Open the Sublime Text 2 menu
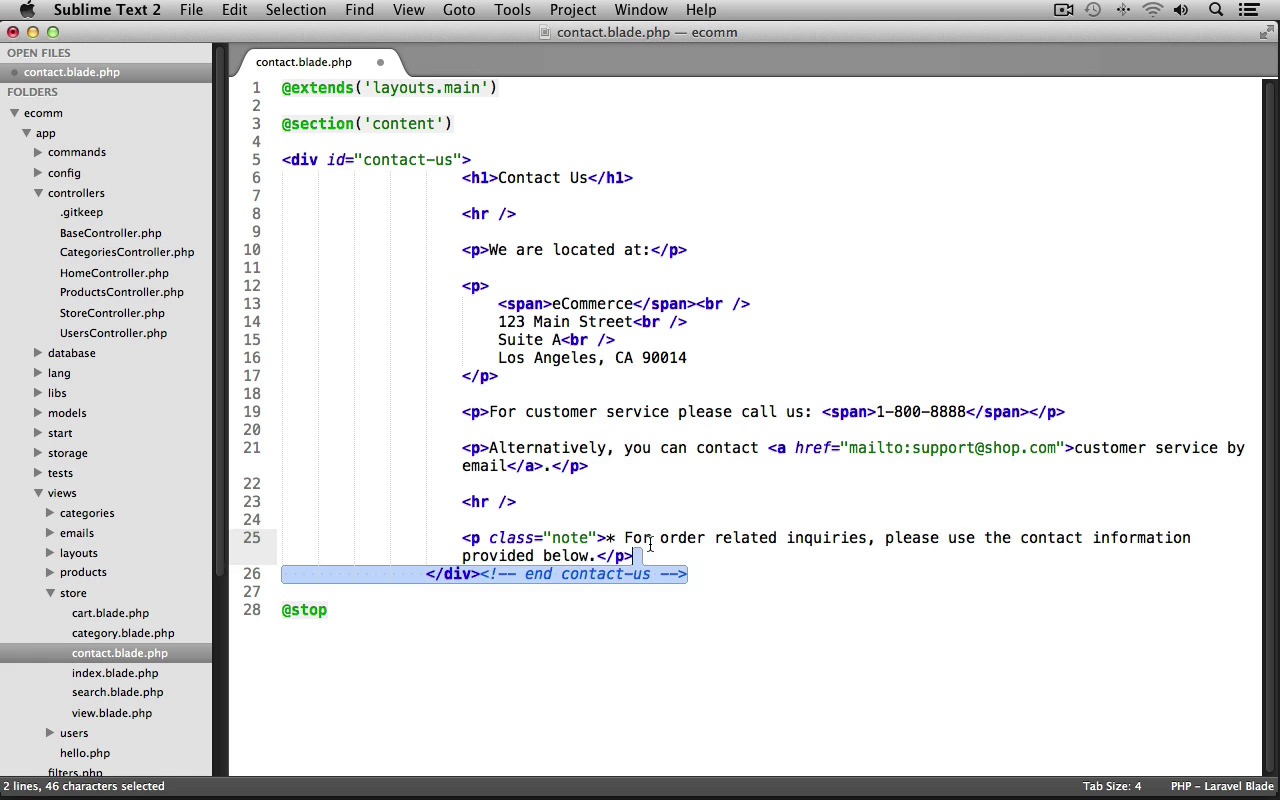The image size is (1280, 800). tap(107, 10)
